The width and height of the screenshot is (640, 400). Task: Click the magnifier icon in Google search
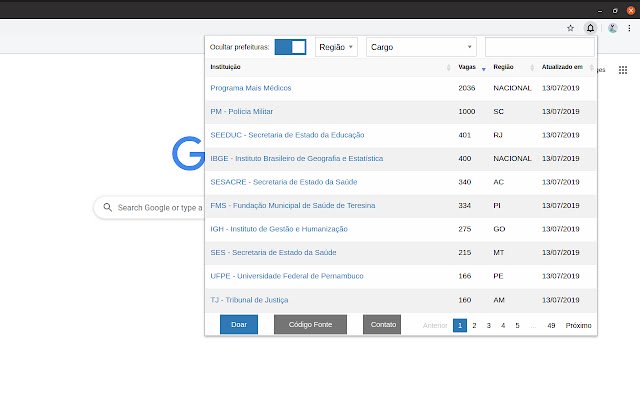[x=107, y=207]
